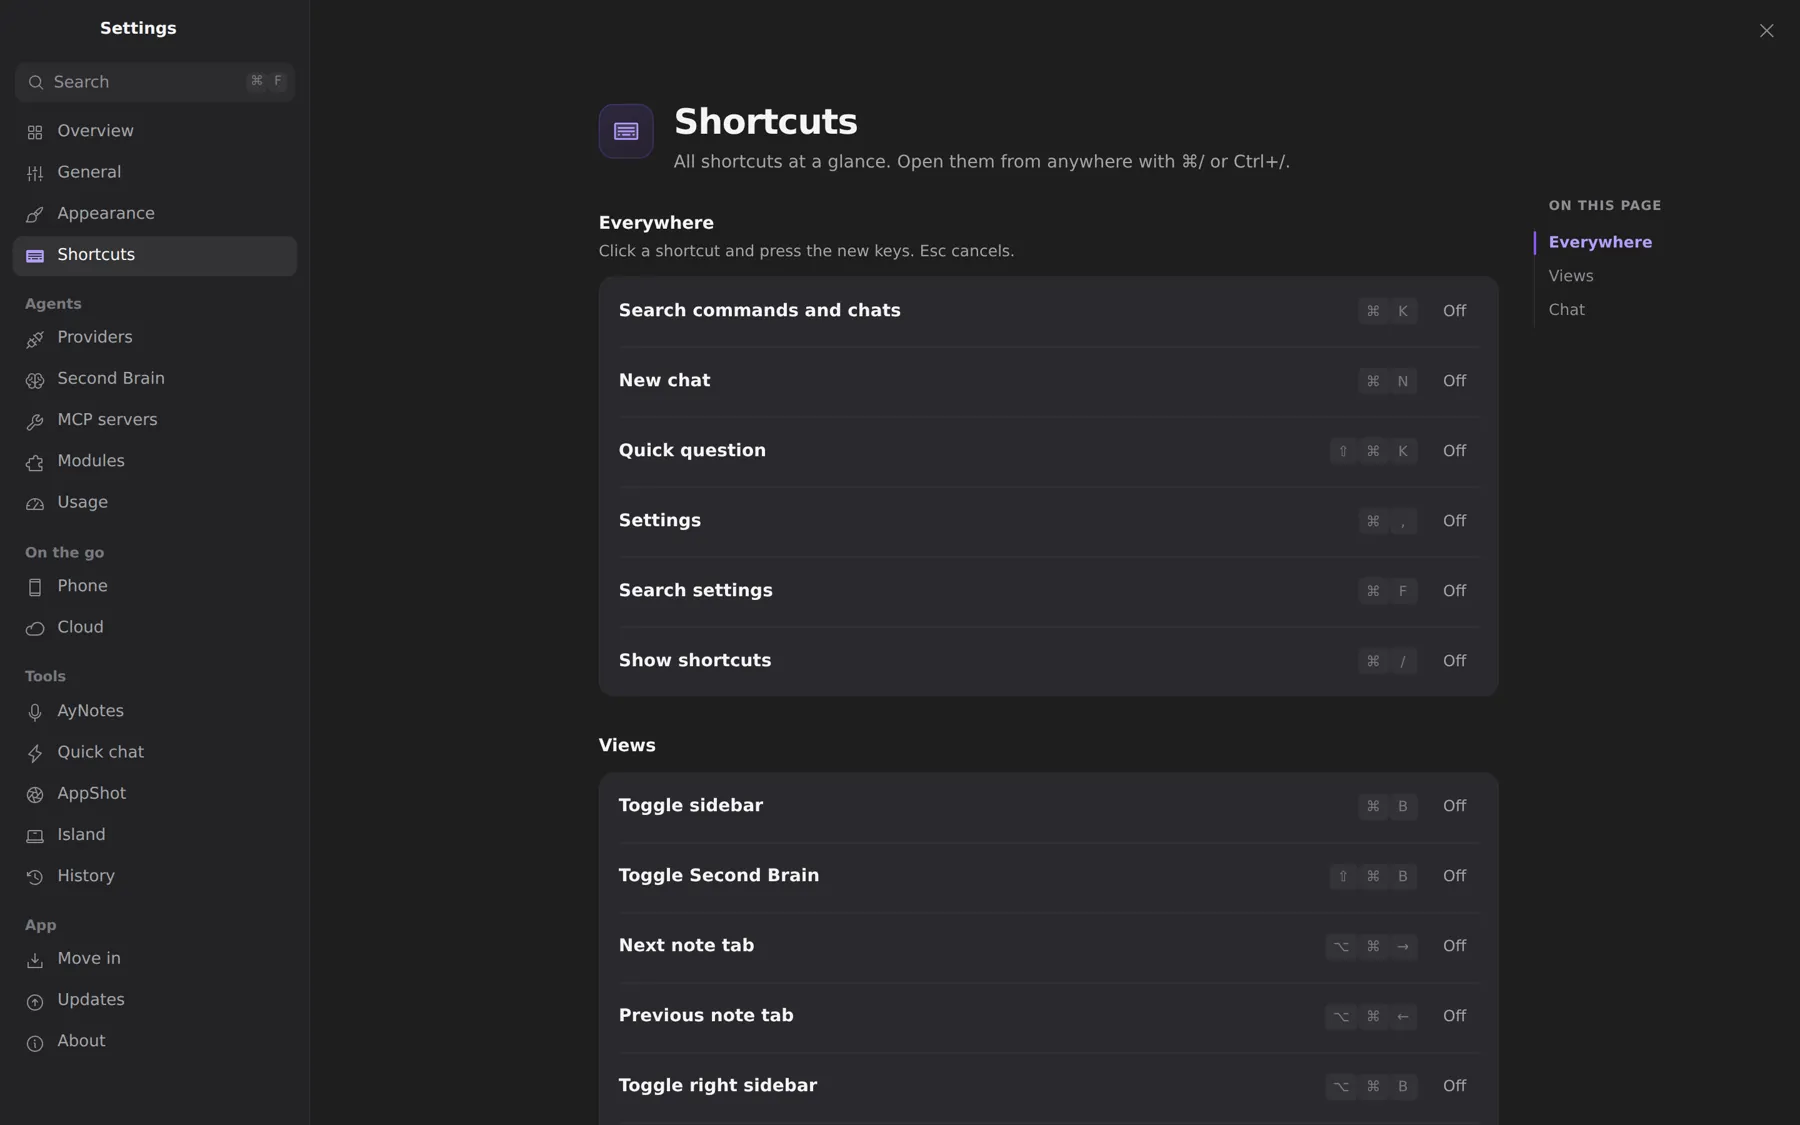Click the MCP servers wrench icon
This screenshot has height=1125, width=1800.
(35, 421)
